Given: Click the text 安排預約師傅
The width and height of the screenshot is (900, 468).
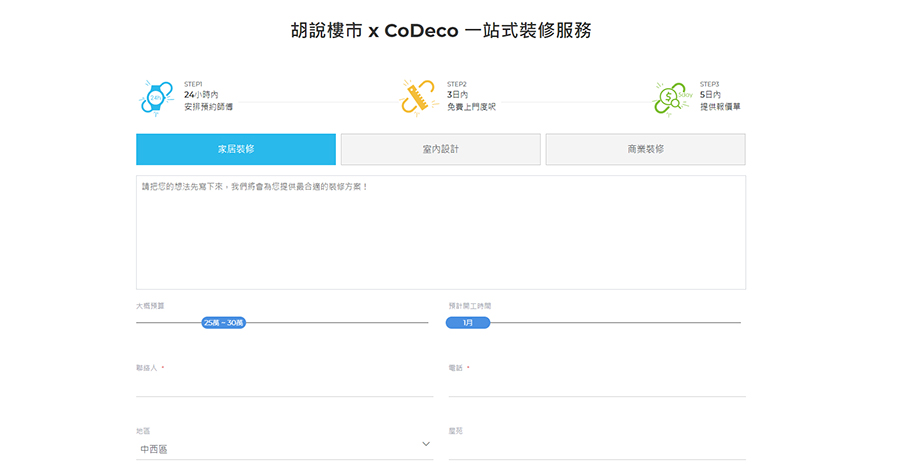Looking at the screenshot, I should [x=208, y=107].
